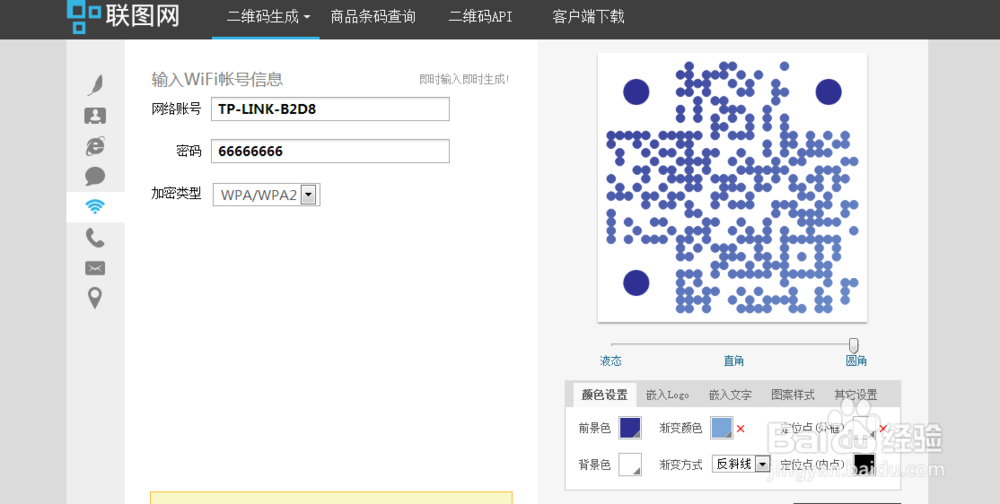Expand the 二维码生成 menu
The image size is (1000, 504).
click(x=268, y=17)
